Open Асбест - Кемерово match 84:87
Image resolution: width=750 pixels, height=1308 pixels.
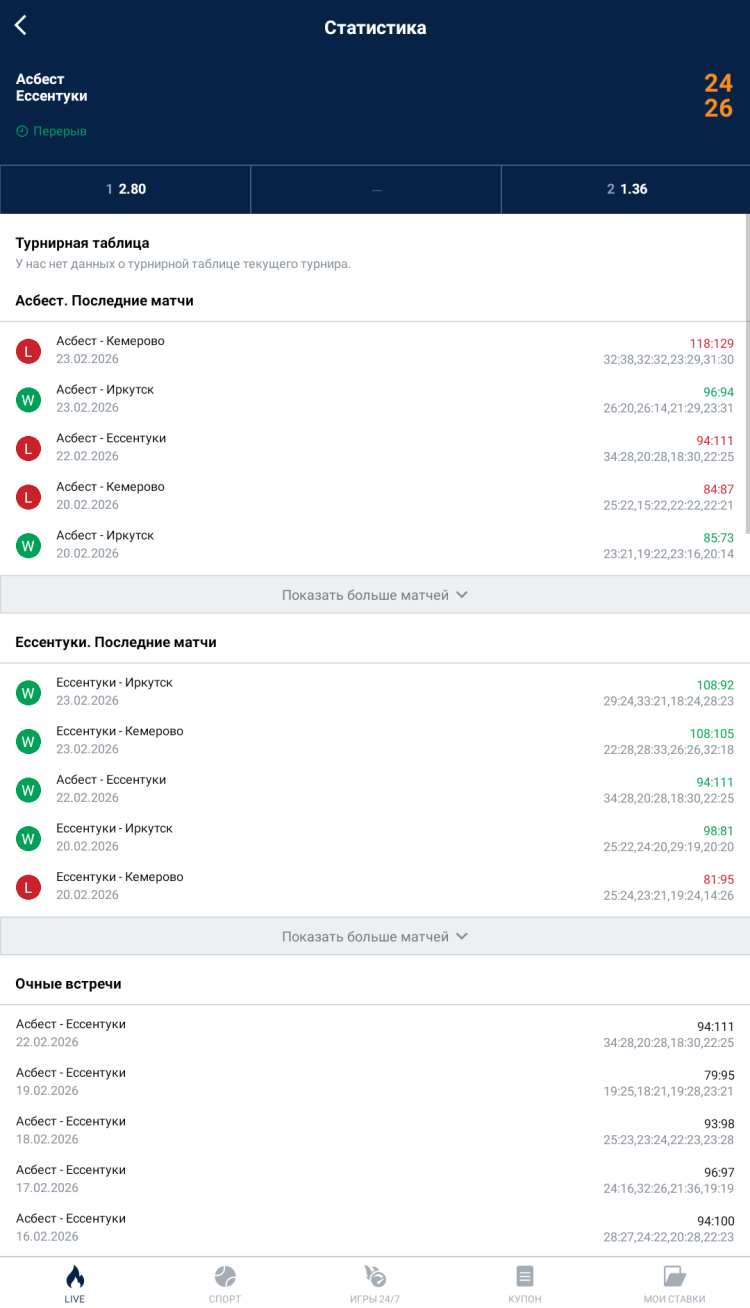coord(375,496)
